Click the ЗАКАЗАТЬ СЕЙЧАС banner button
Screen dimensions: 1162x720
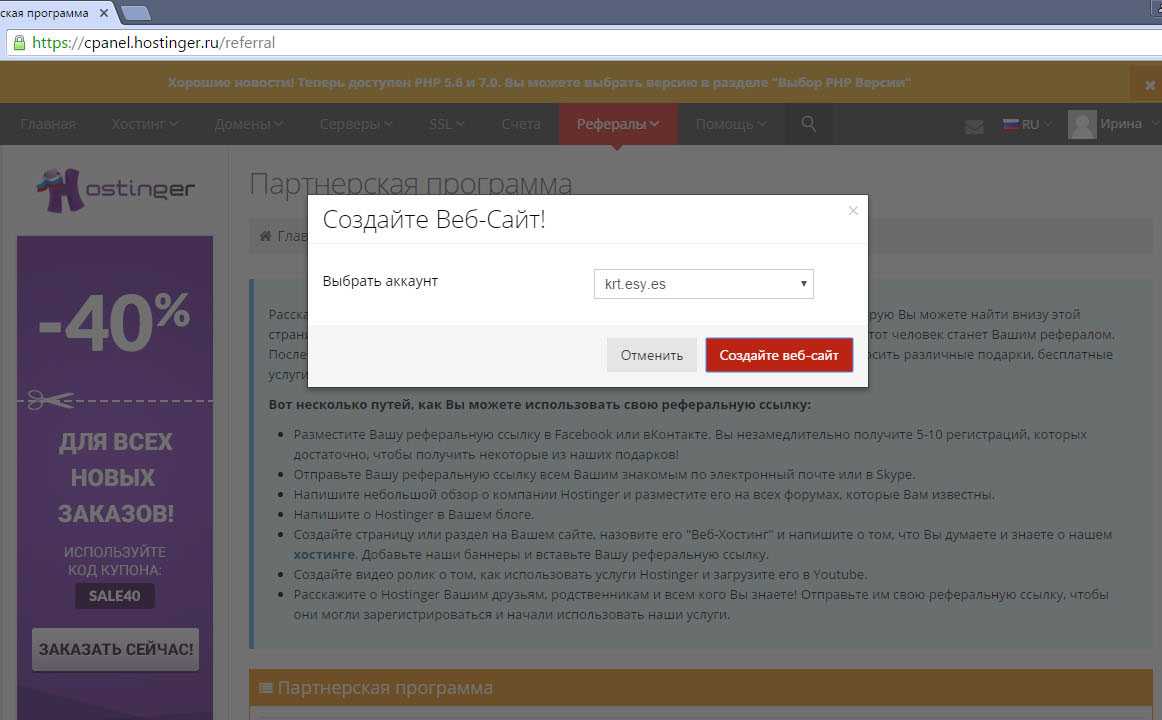(x=115, y=649)
